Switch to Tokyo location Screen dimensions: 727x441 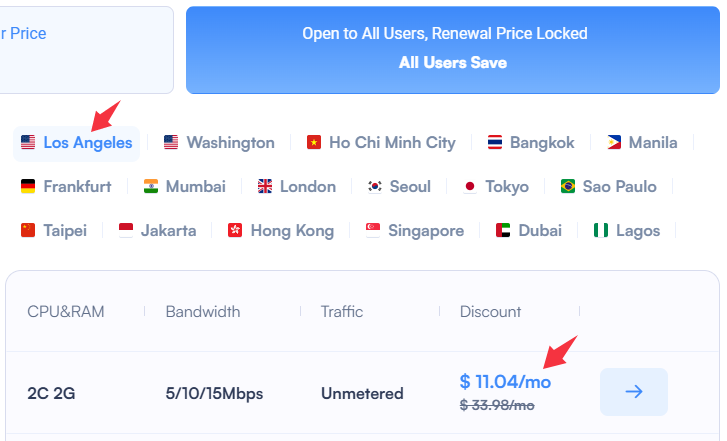tap(496, 186)
